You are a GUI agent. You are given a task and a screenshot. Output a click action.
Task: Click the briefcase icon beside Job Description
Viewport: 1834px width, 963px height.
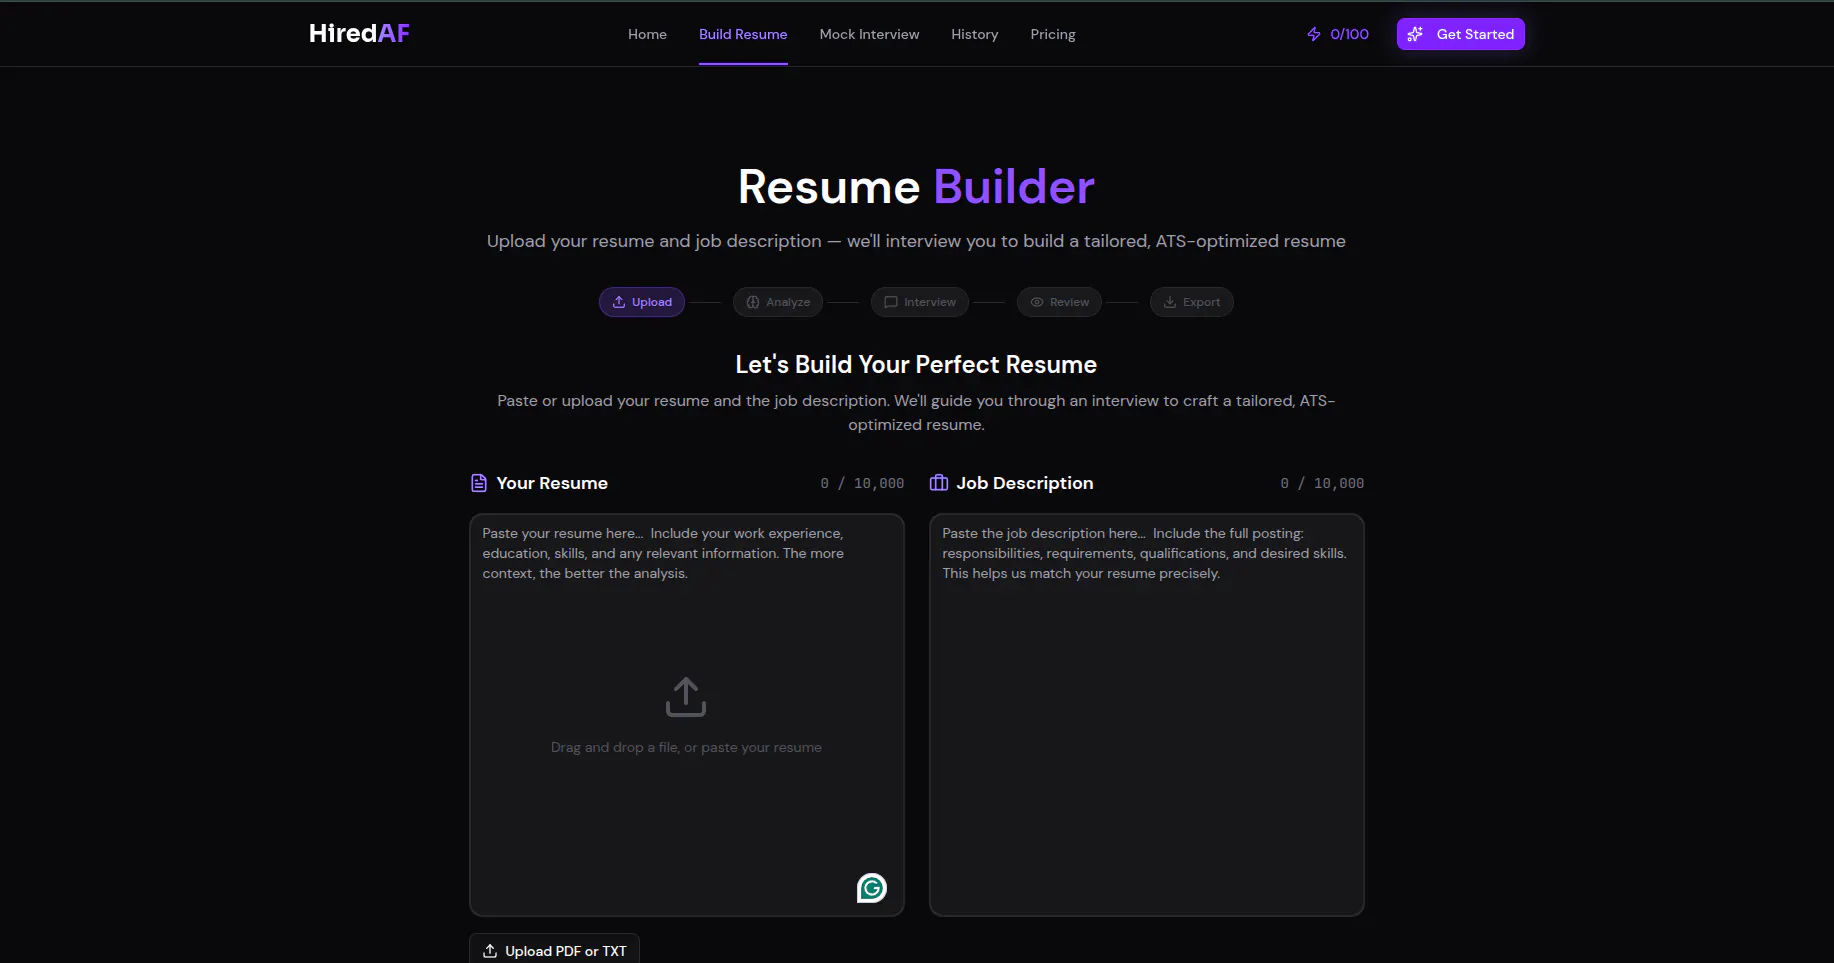pyautogui.click(x=939, y=483)
